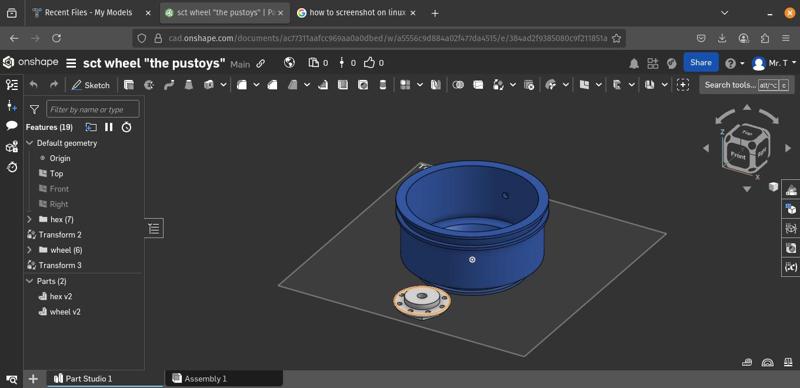
Task: Bookmark this page with star
Action: pyautogui.click(x=616, y=38)
